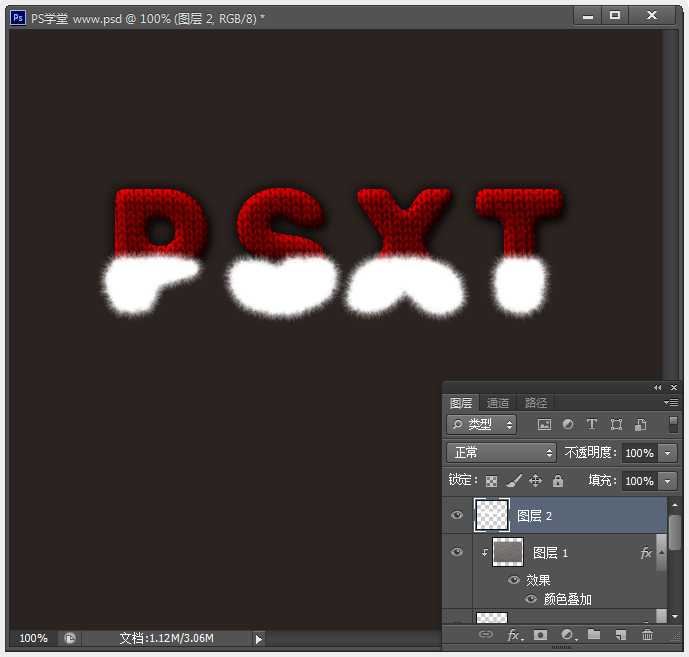Create a new layer group folder
This screenshot has height=657, width=689.
(x=594, y=634)
